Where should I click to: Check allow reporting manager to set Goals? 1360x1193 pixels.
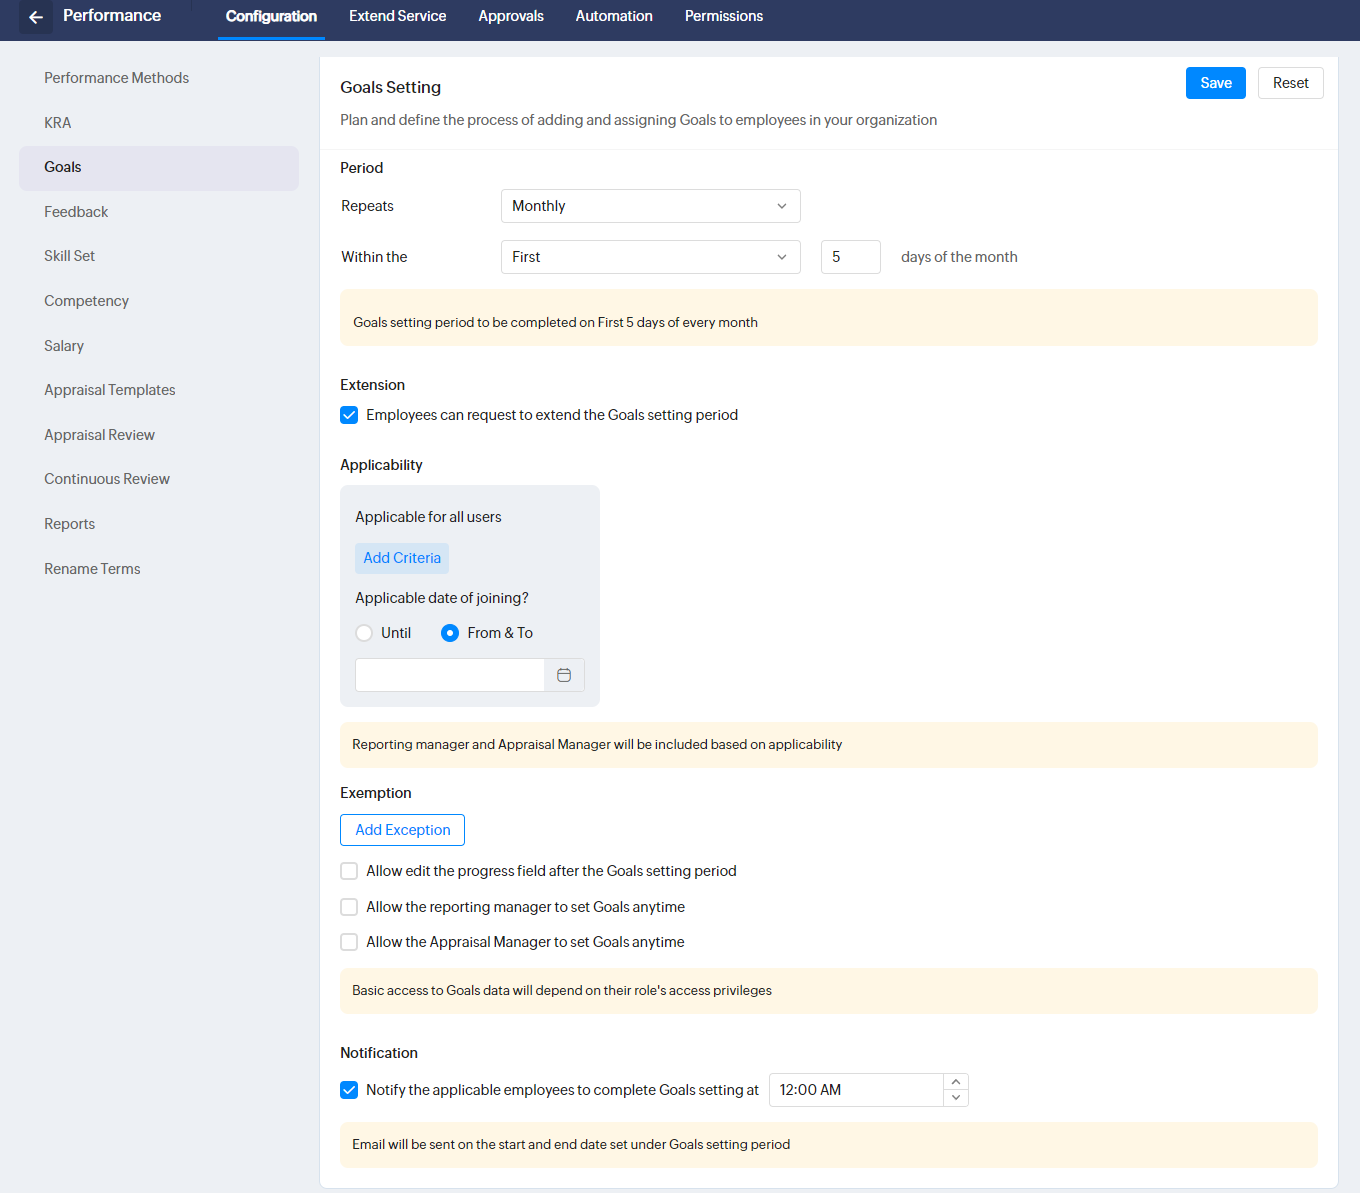click(349, 907)
